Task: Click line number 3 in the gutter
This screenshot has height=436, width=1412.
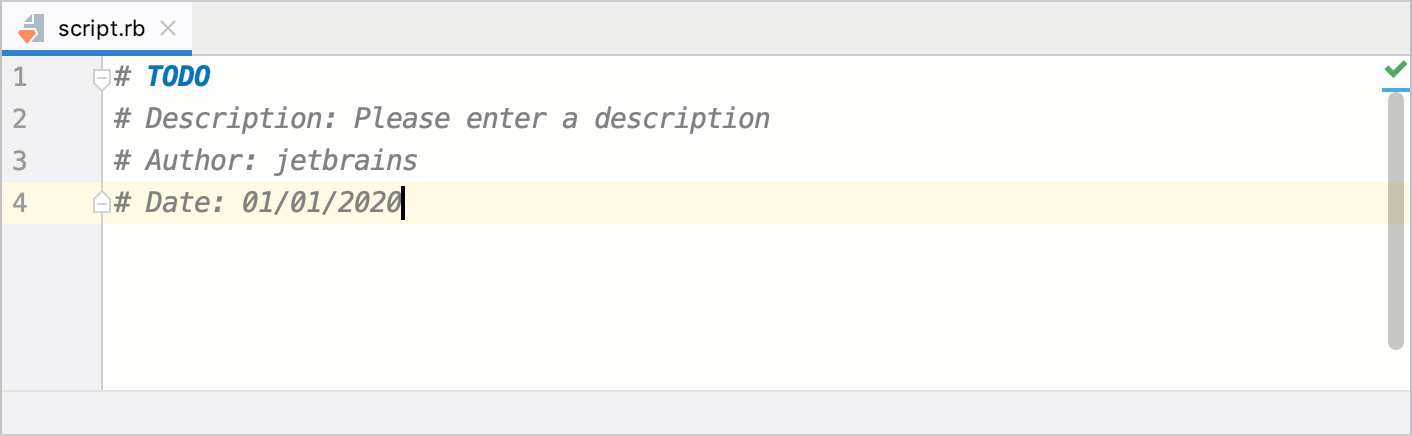Action: [x=20, y=161]
